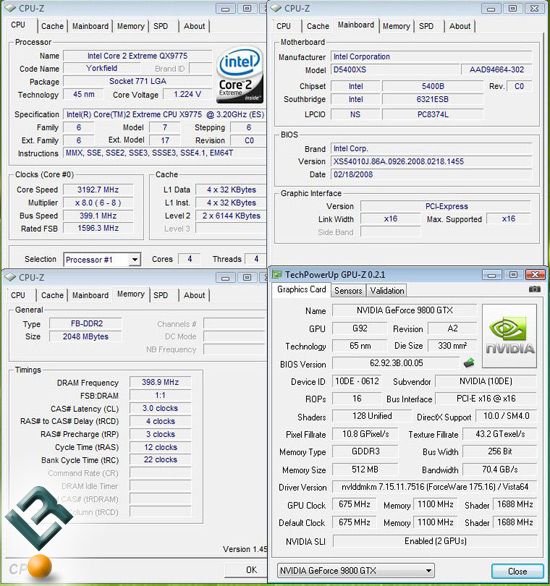Select Cache tab in the Memory window
The image size is (550, 586).
[x=52, y=295]
